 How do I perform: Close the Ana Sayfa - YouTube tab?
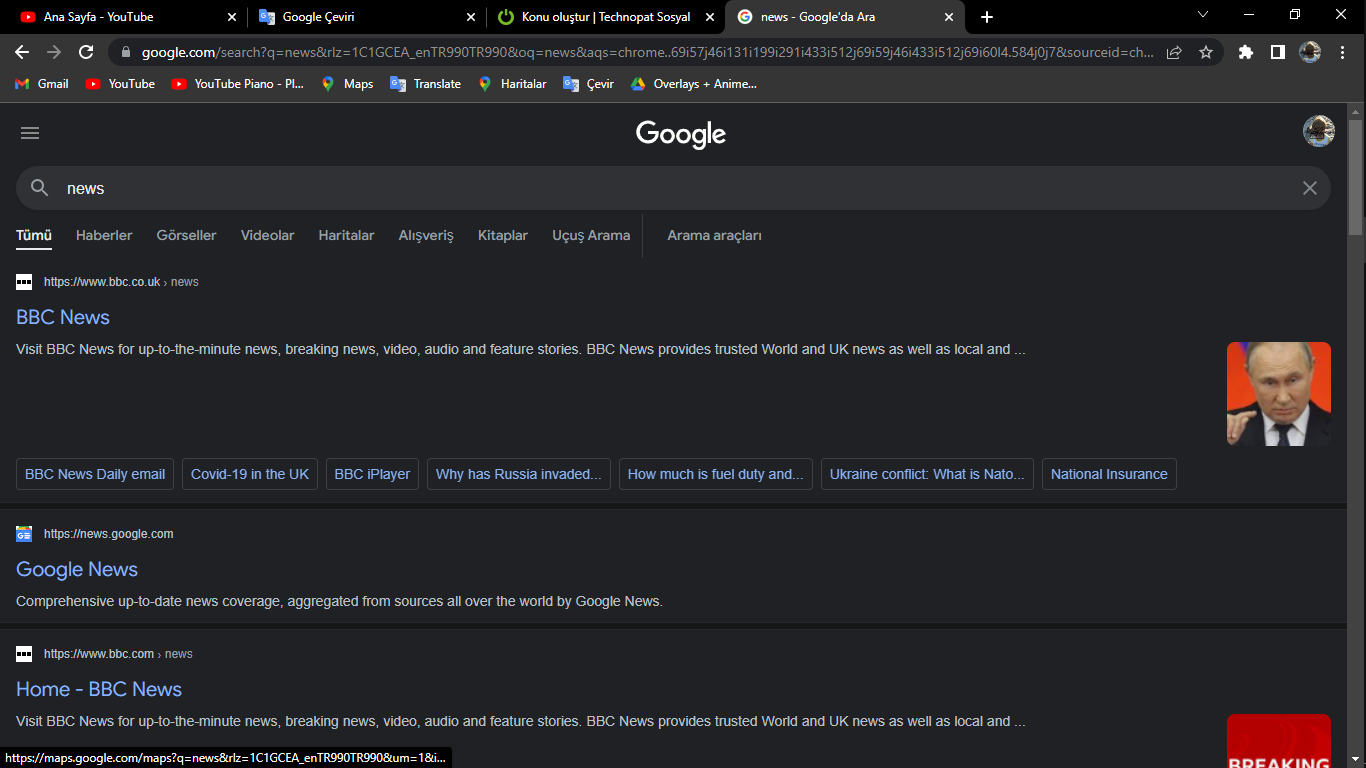pyautogui.click(x=232, y=17)
